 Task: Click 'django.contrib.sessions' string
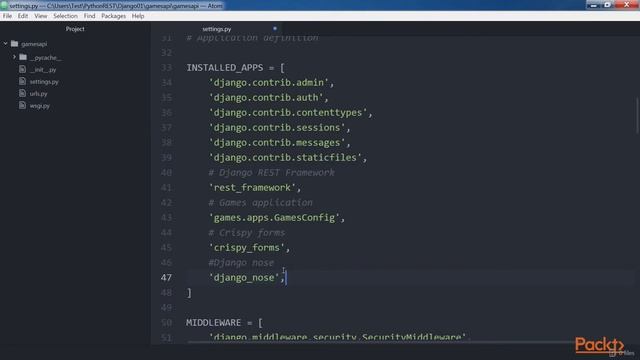[277, 127]
